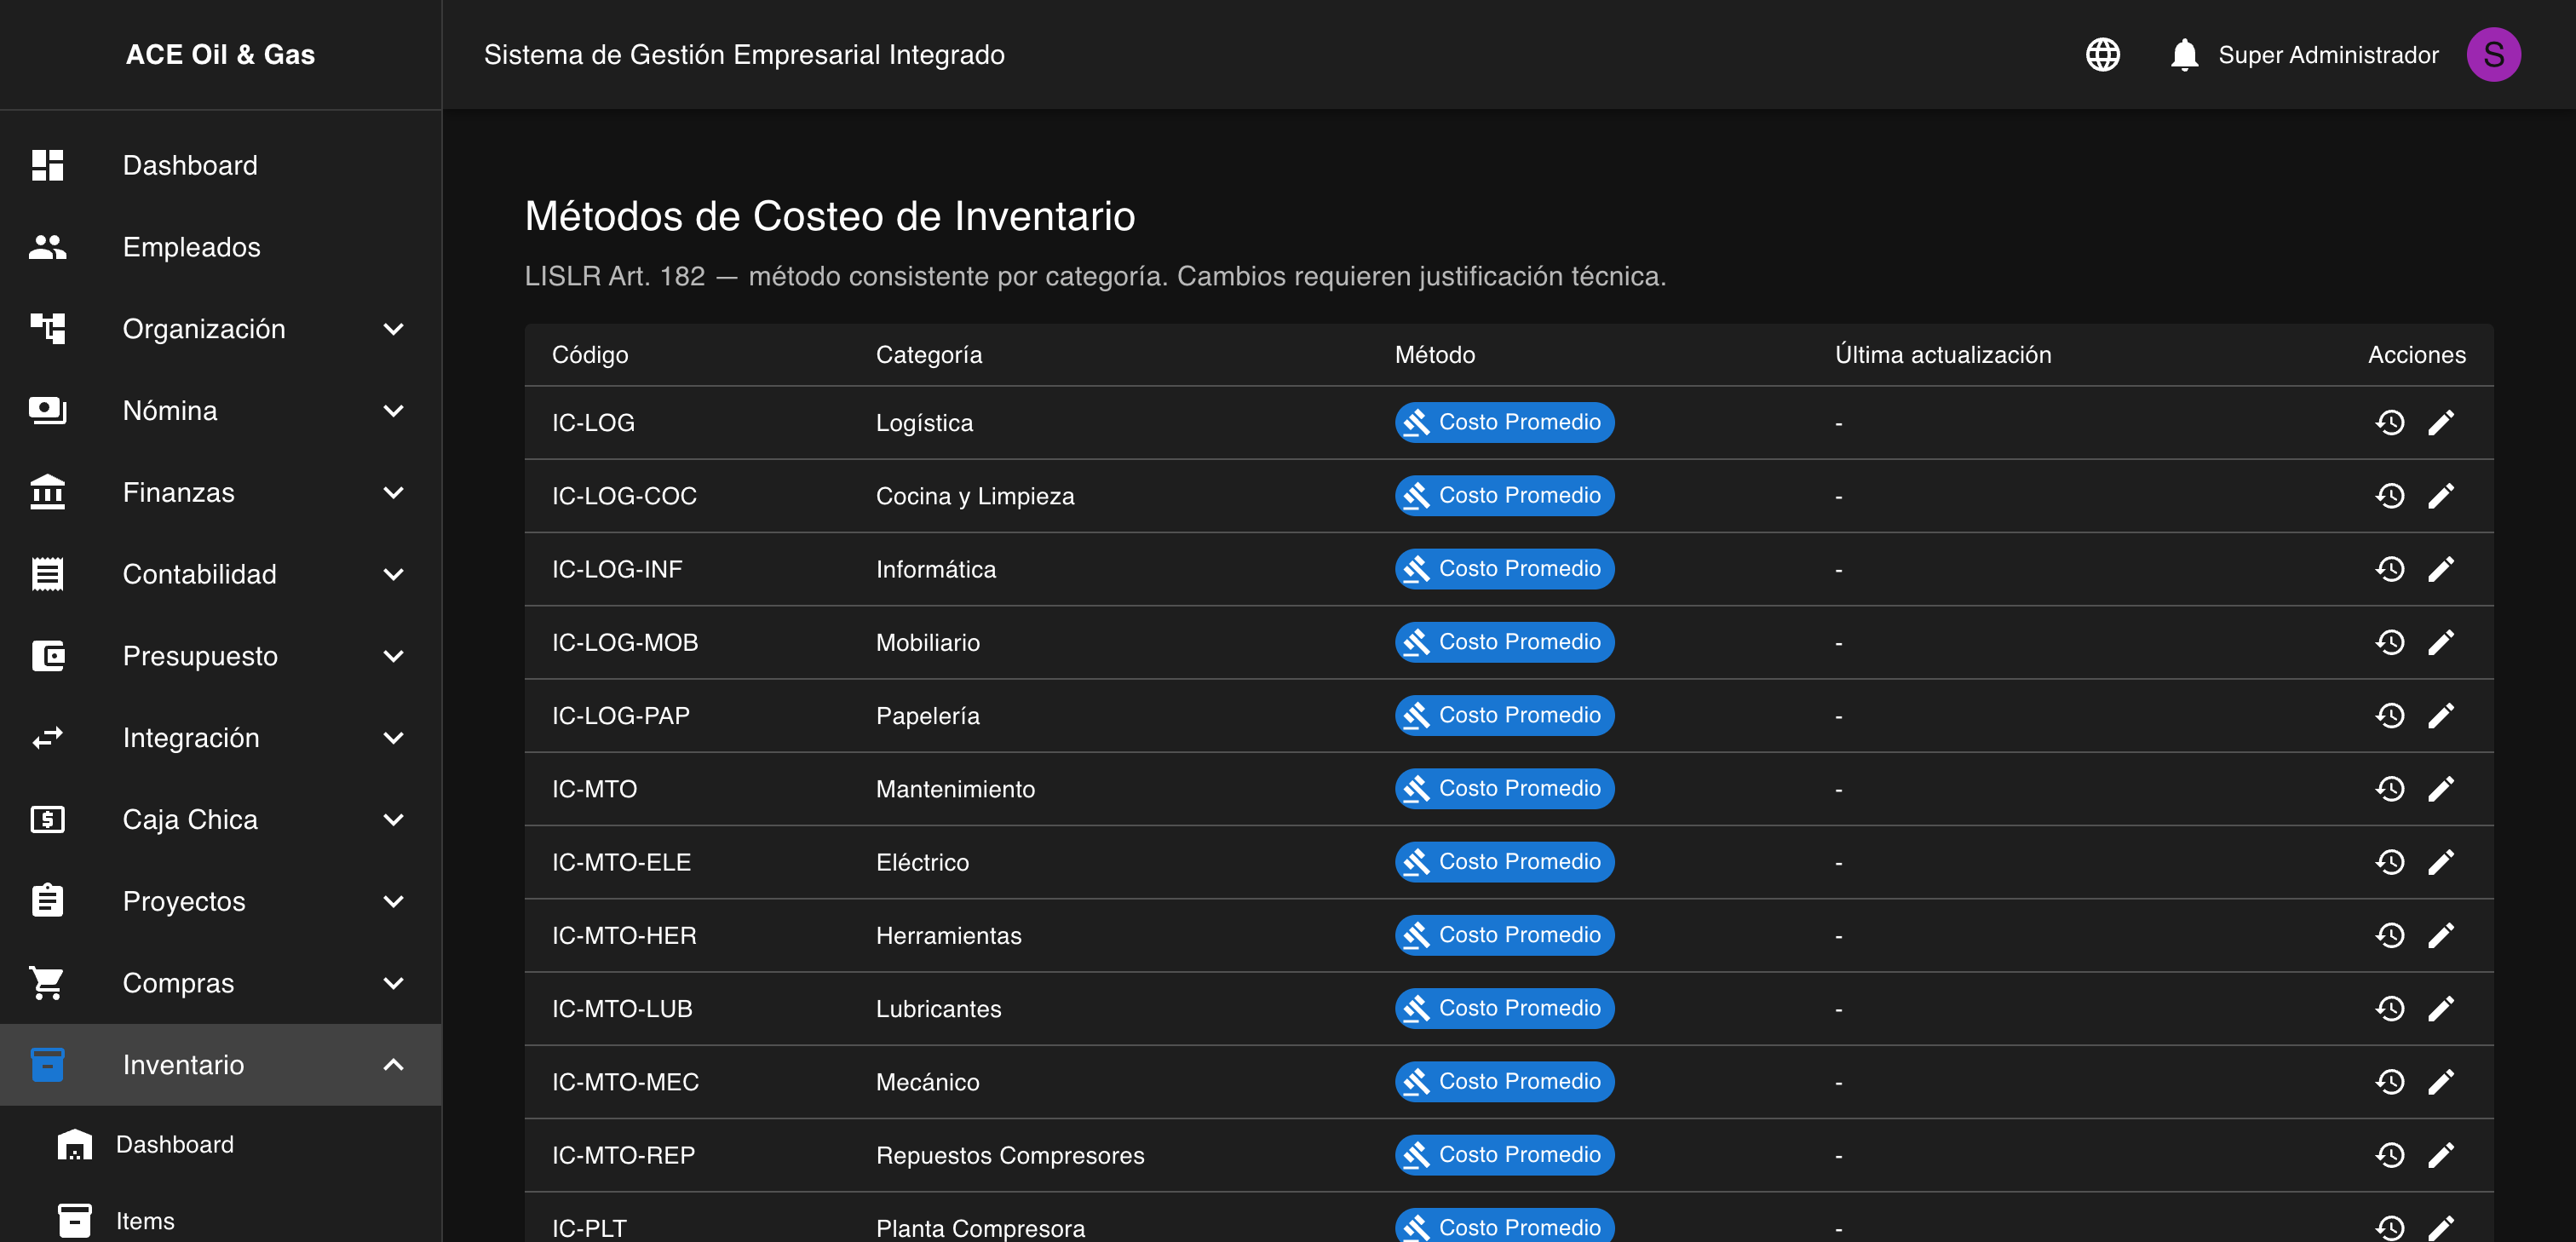View history for IC-MTO-REP row
This screenshot has width=2576, height=1242.
point(2390,1155)
